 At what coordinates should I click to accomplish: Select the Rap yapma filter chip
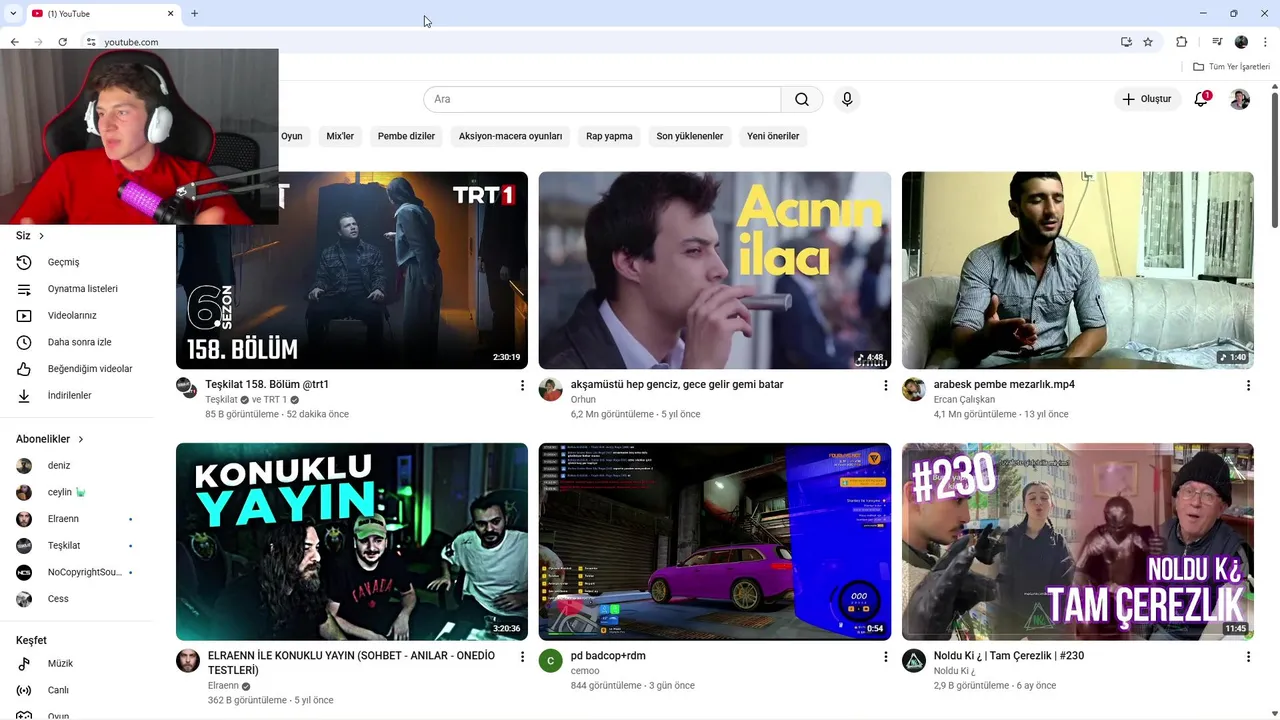(x=609, y=136)
